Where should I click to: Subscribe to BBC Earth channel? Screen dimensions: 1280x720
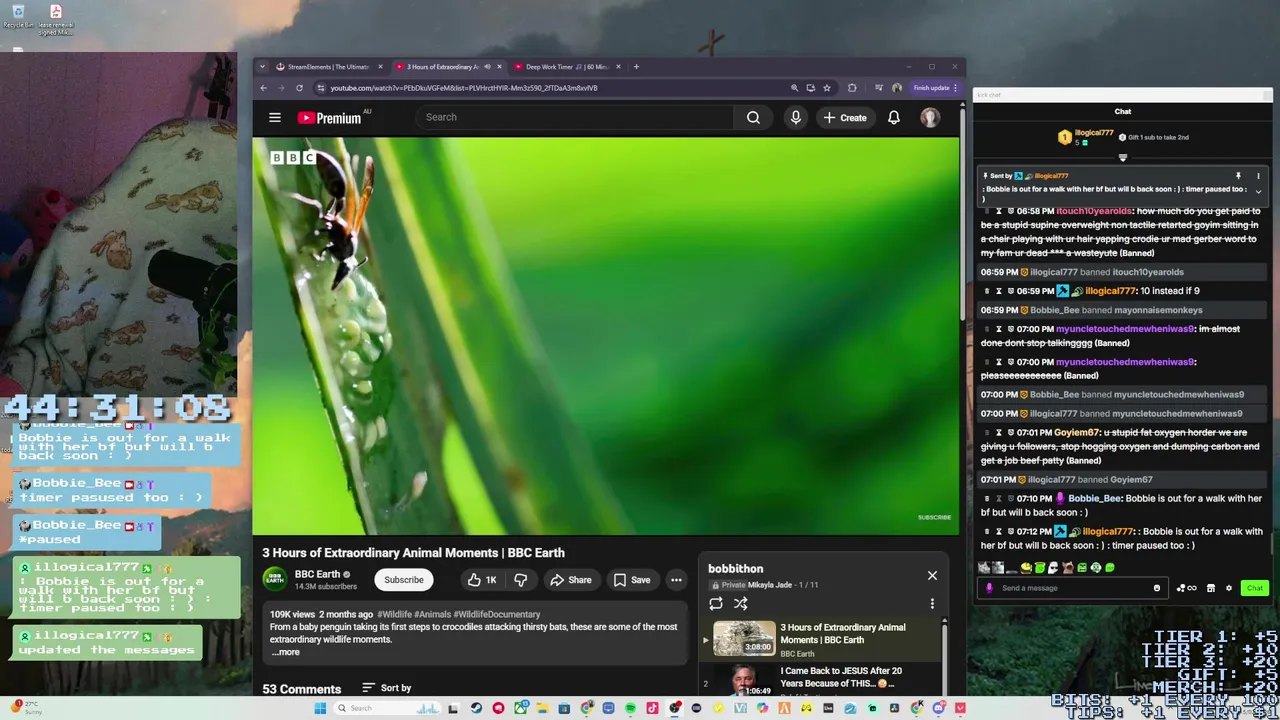404,580
